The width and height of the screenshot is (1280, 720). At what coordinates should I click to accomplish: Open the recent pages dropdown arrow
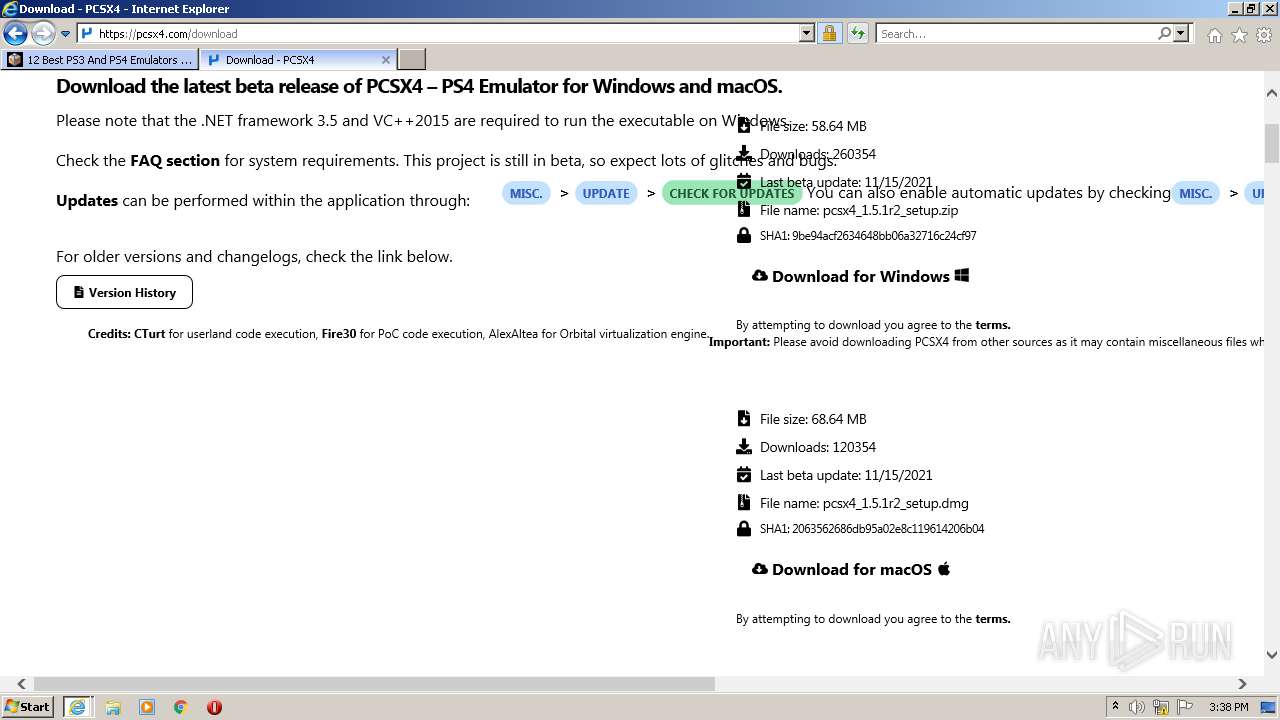coord(65,34)
